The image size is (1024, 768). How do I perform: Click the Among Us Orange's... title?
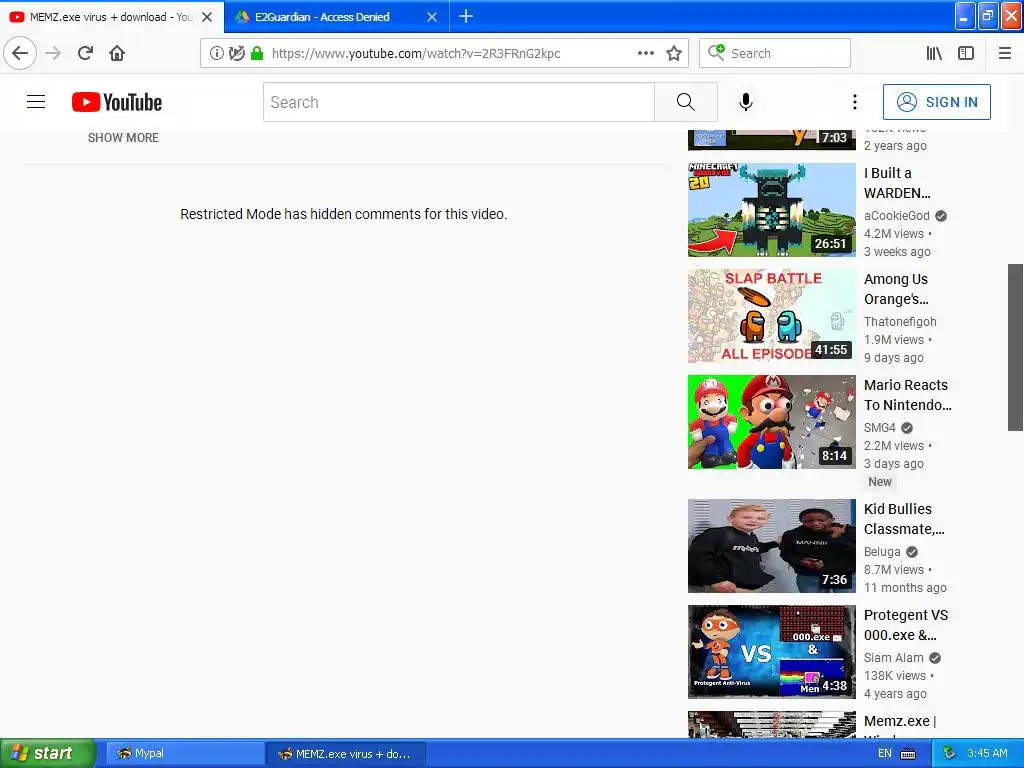click(896, 289)
